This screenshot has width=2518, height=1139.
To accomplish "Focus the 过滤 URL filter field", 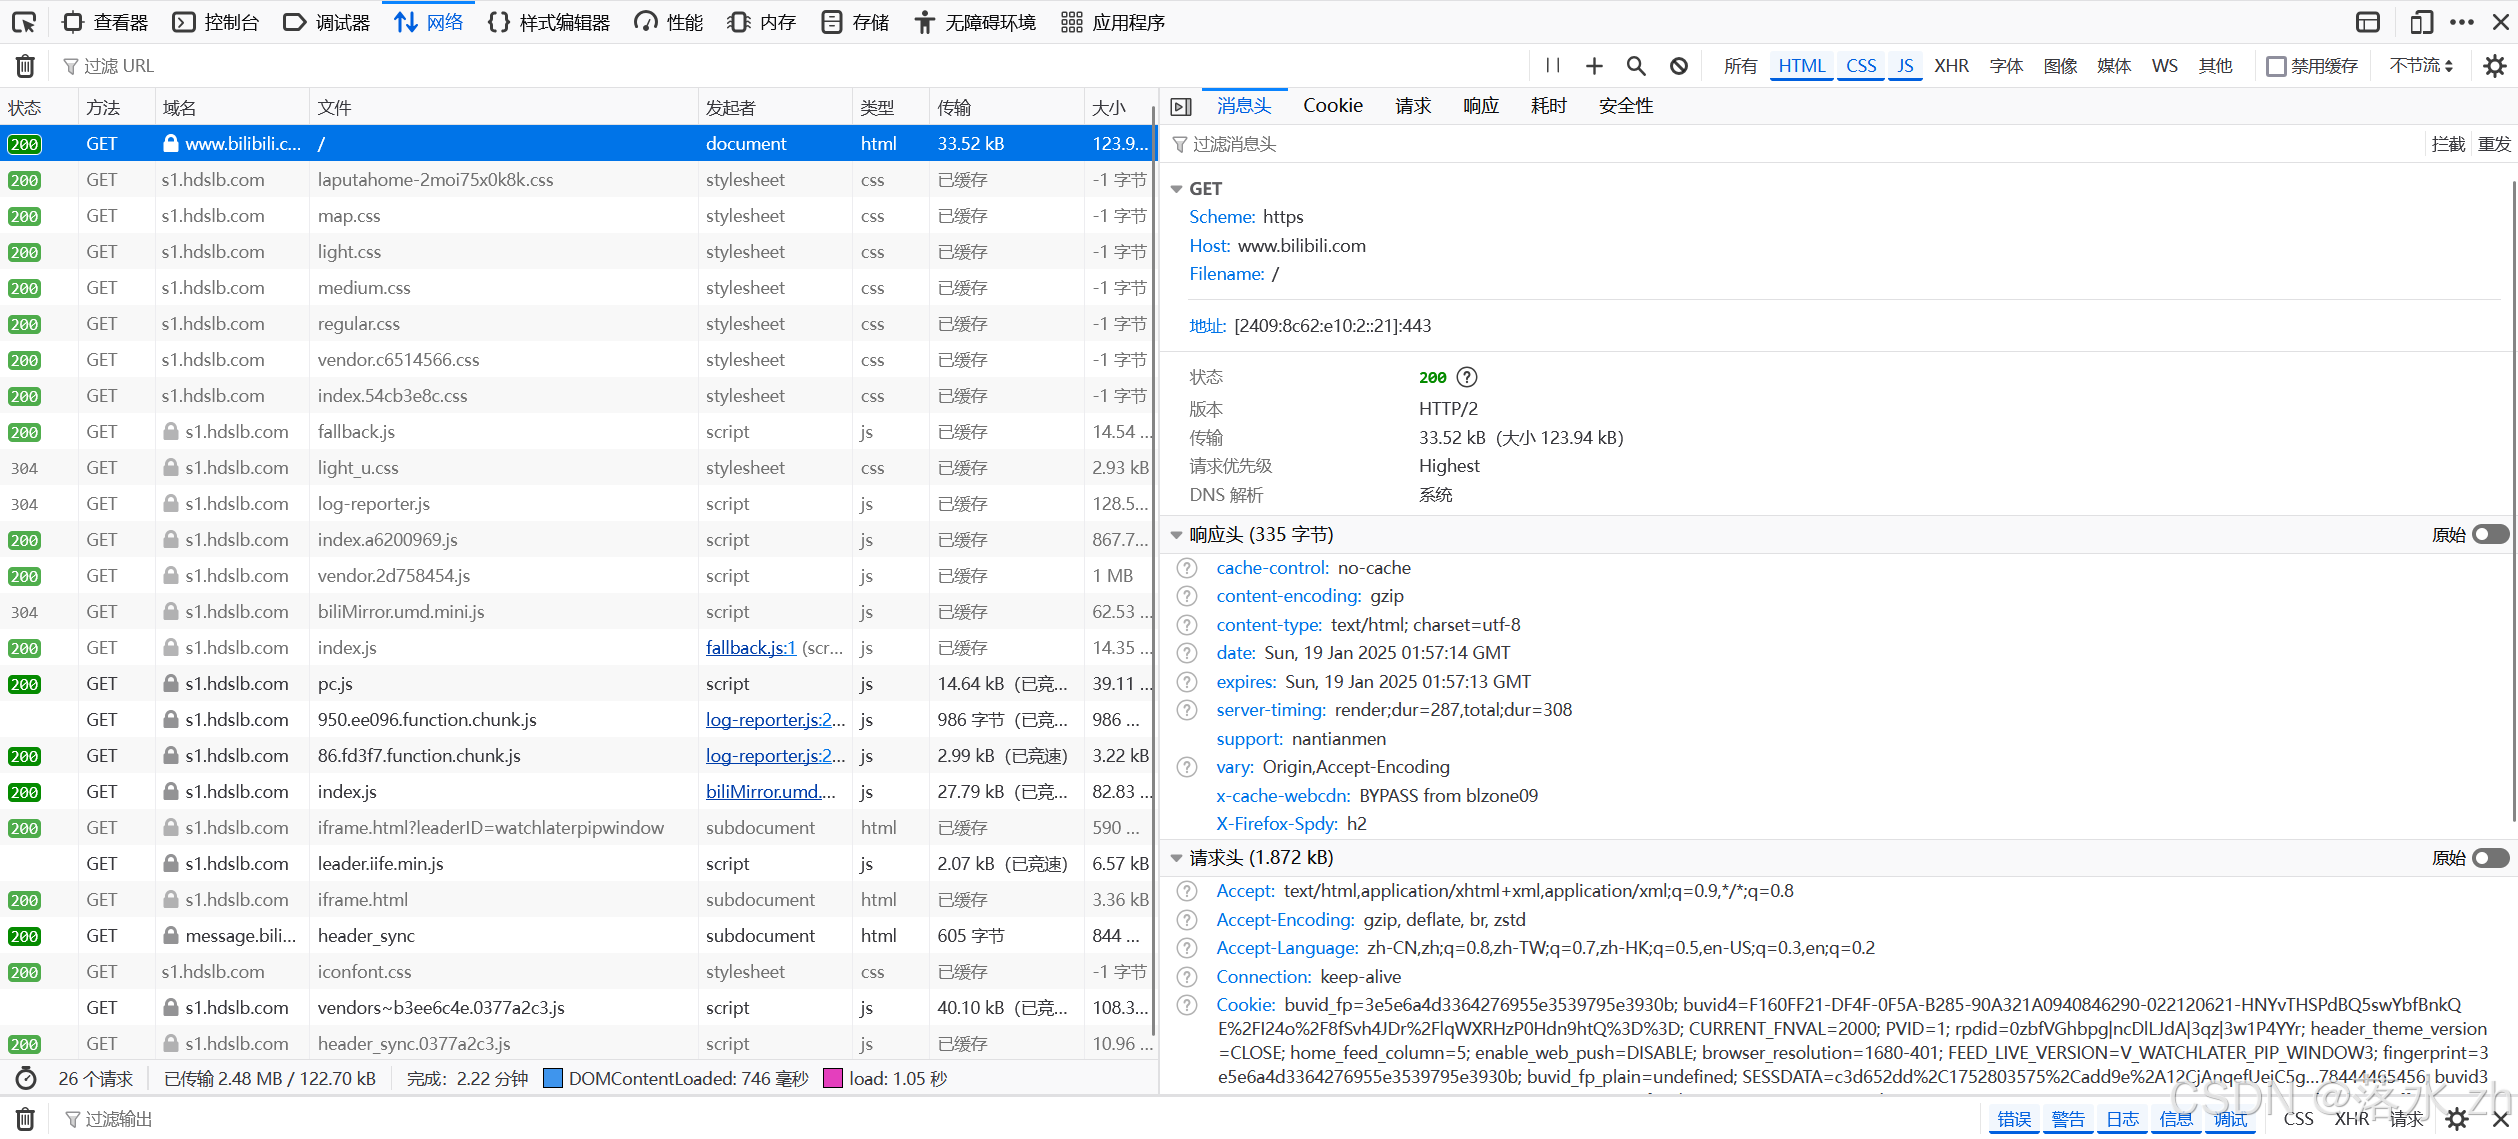I will [790, 66].
